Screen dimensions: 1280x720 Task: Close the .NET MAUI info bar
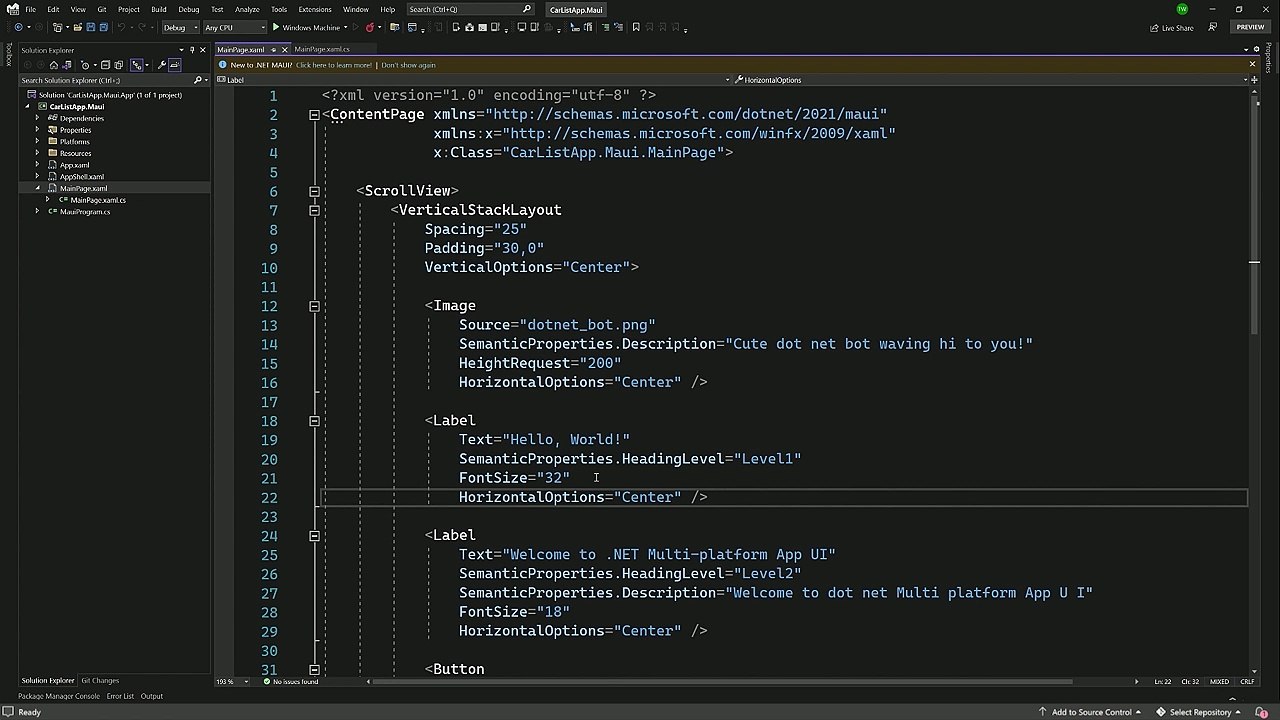(x=1252, y=65)
